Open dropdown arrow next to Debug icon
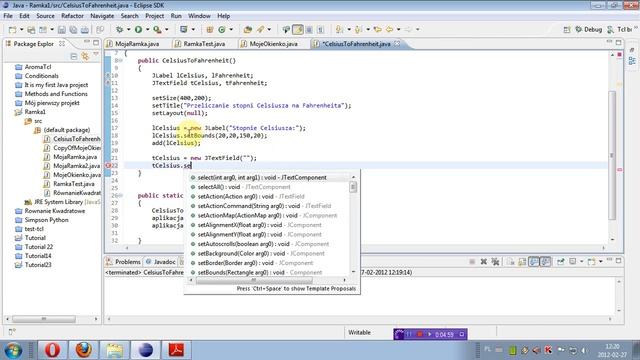The width and height of the screenshot is (640, 360). (x=128, y=30)
